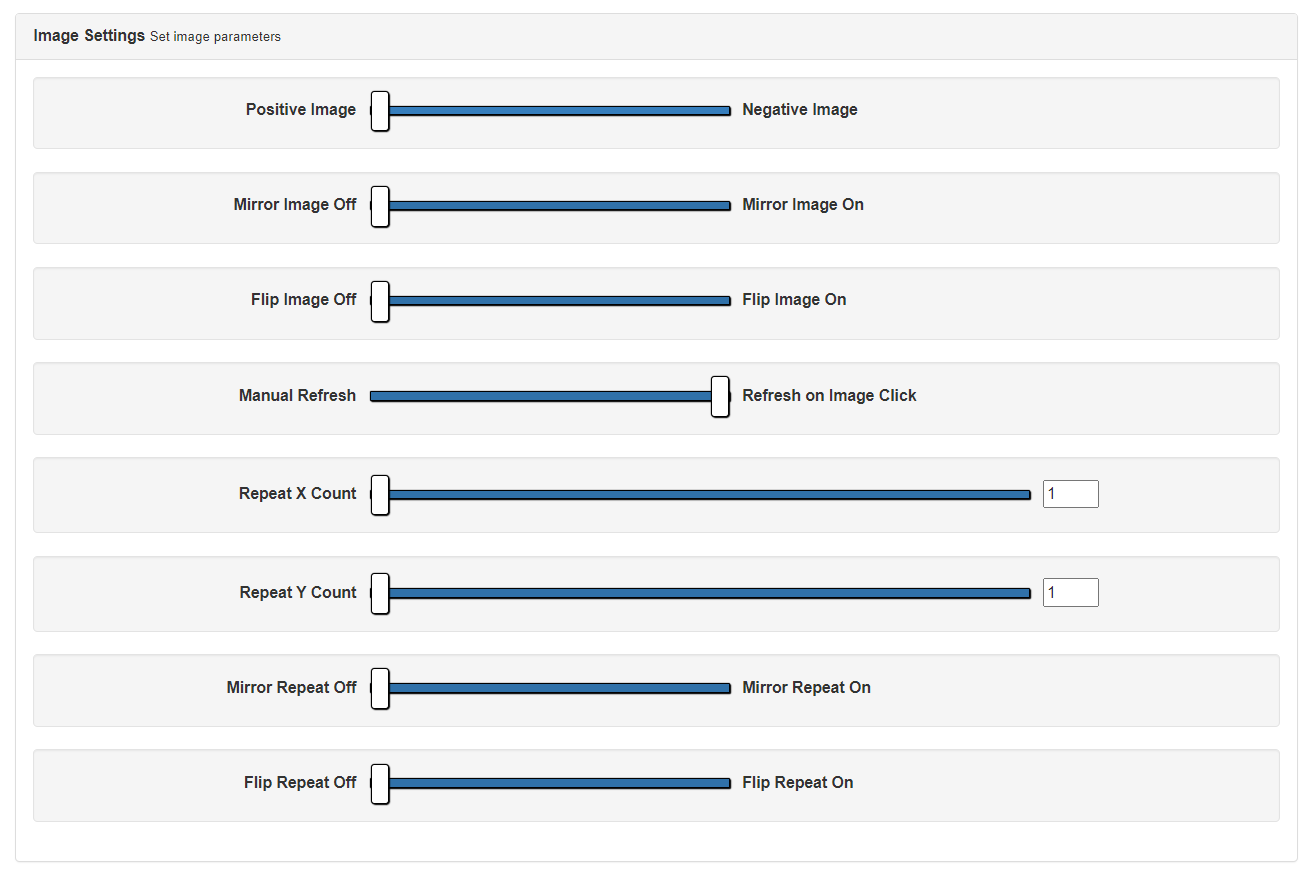Click the Mirror Repeat On label
The image size is (1316, 875).
point(806,688)
